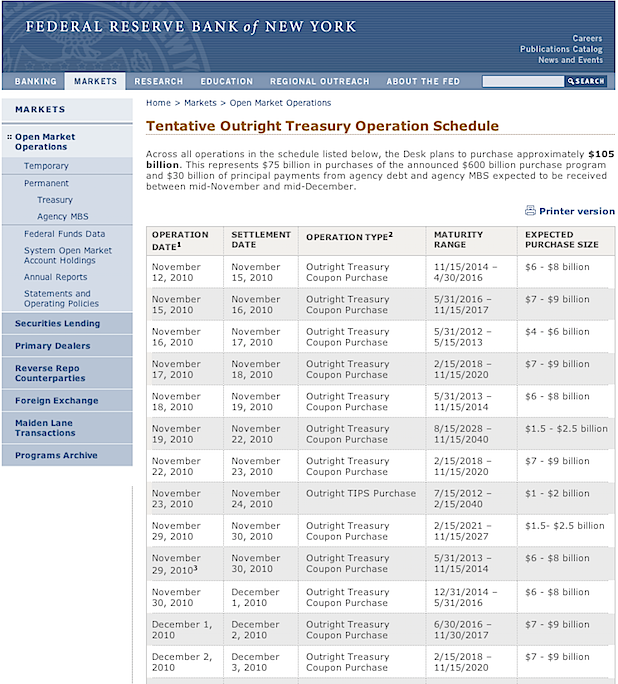The image size is (618, 684).
Task: Open the Research navigation tab
Action: pyautogui.click(x=159, y=81)
